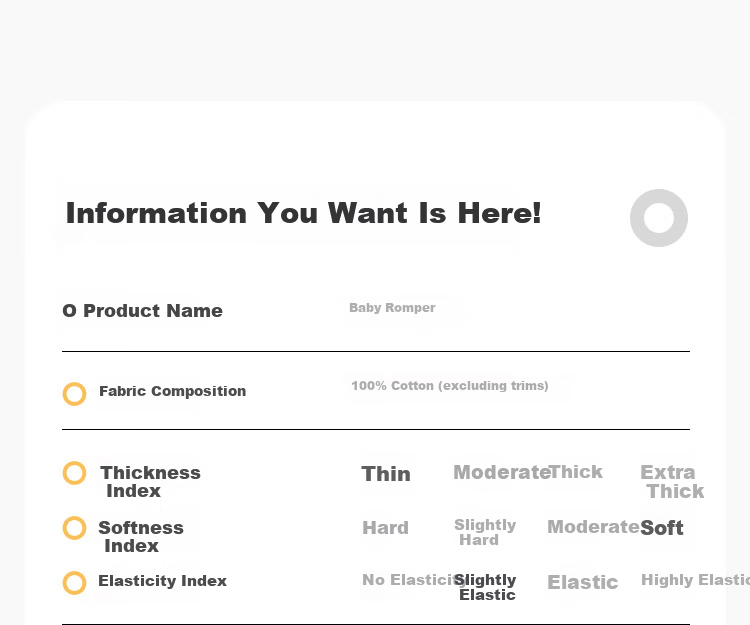Click the orange circle beside Elasticity Index
This screenshot has width=750, height=625.
pyautogui.click(x=75, y=583)
